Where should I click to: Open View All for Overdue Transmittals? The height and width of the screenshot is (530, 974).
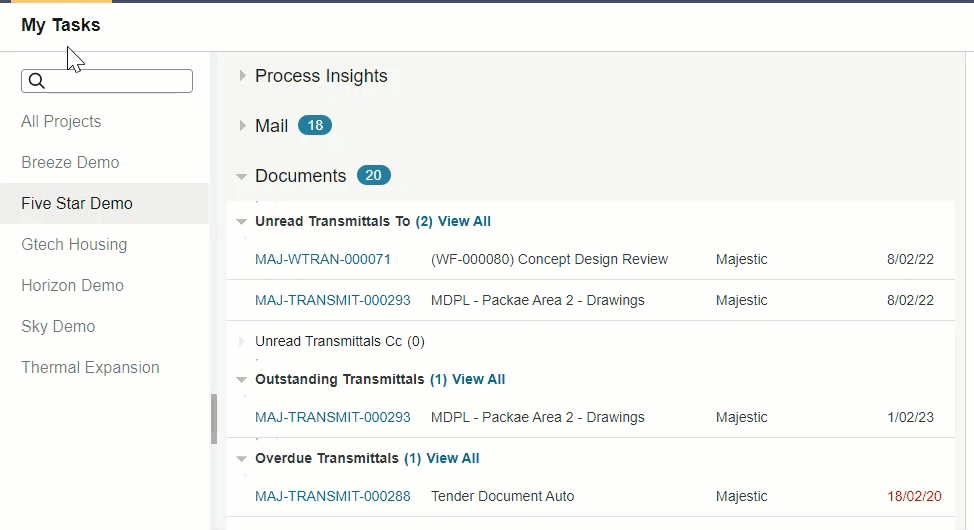(x=453, y=459)
